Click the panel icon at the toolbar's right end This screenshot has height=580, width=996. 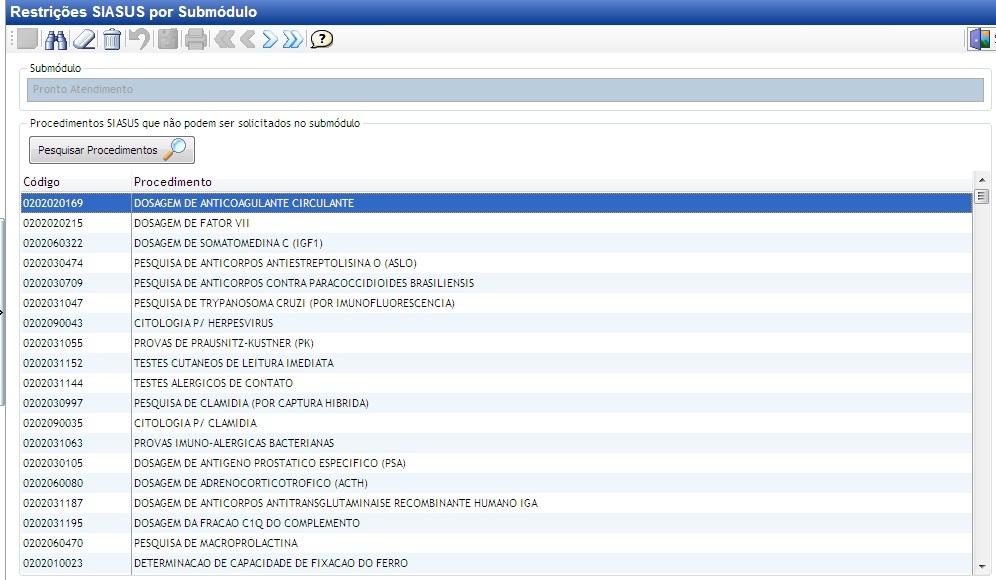pyautogui.click(x=979, y=39)
